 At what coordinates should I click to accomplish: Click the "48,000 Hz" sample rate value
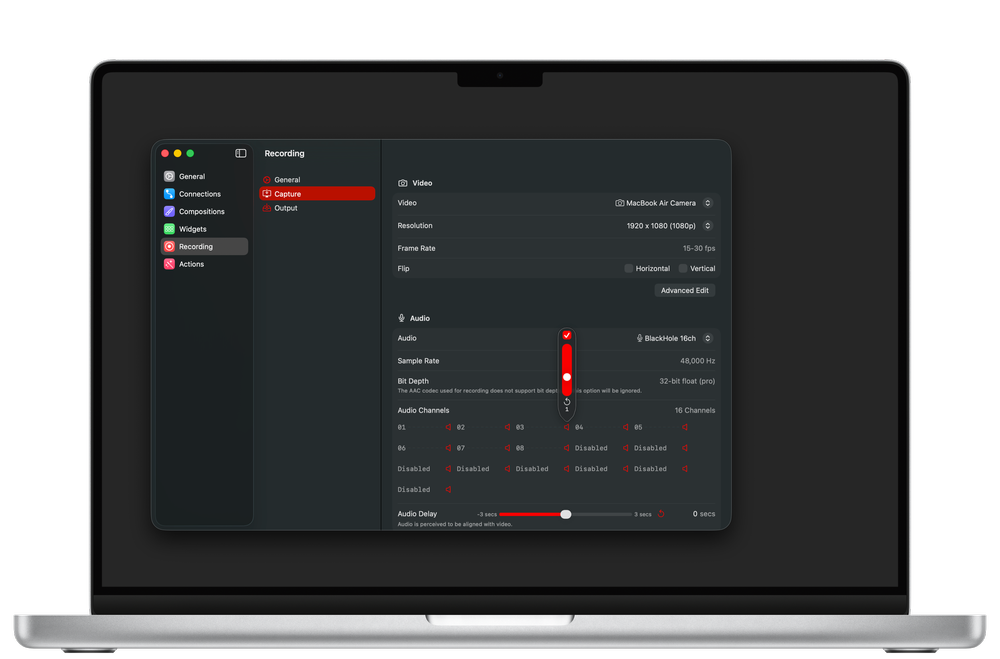point(698,361)
